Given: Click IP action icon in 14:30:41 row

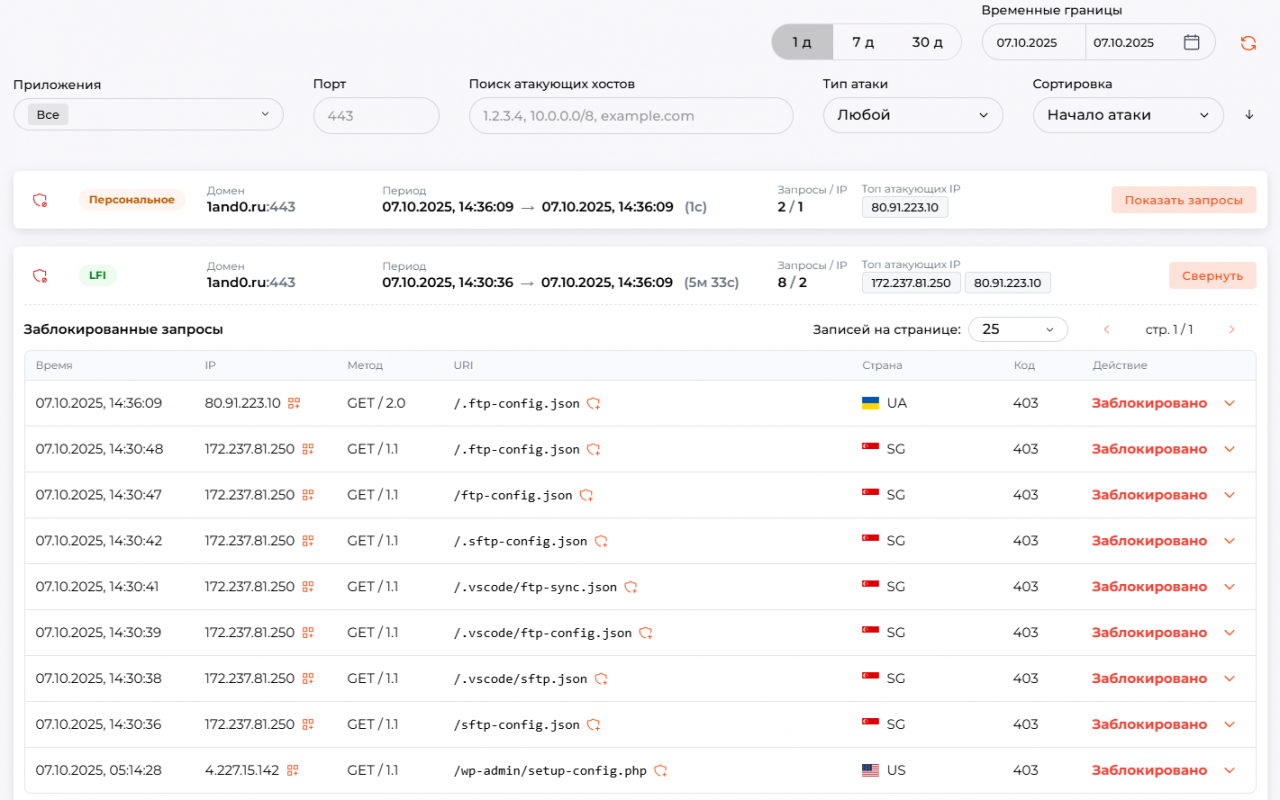Looking at the screenshot, I should pyautogui.click(x=308, y=587).
